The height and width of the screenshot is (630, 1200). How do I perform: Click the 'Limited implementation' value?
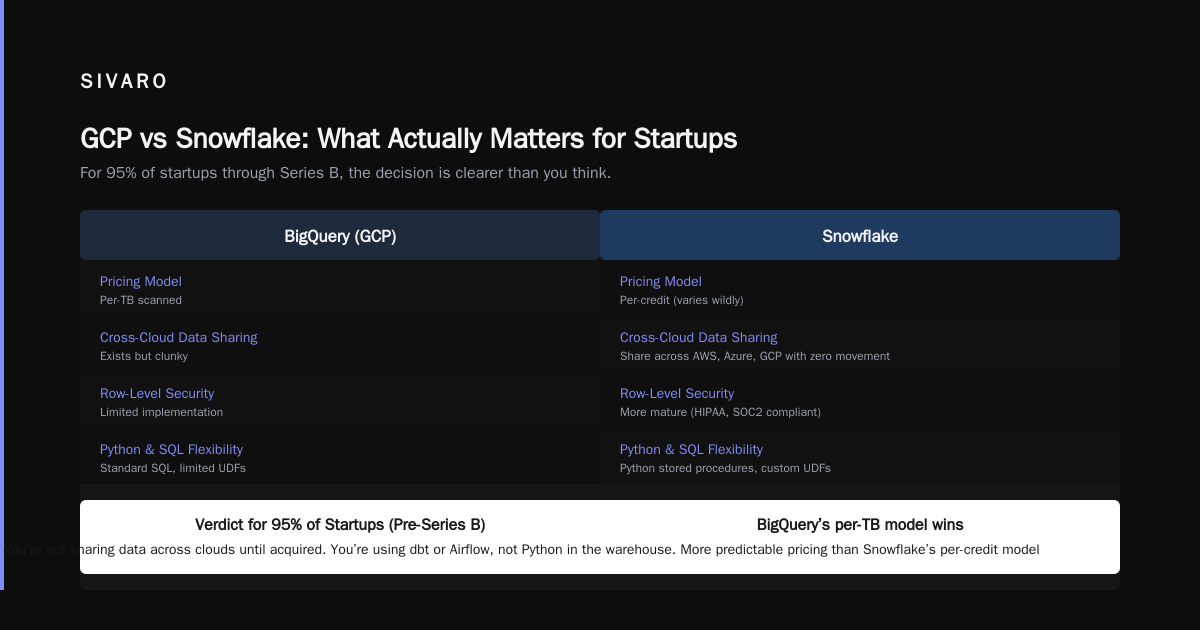(x=162, y=412)
